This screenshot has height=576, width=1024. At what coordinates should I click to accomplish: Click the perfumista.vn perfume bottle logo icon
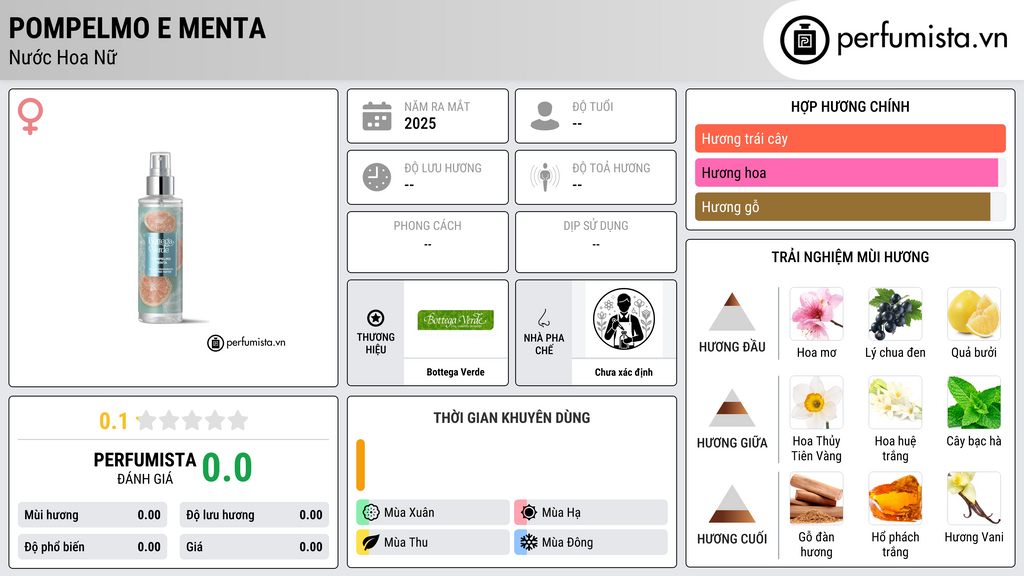pyautogui.click(x=805, y=40)
